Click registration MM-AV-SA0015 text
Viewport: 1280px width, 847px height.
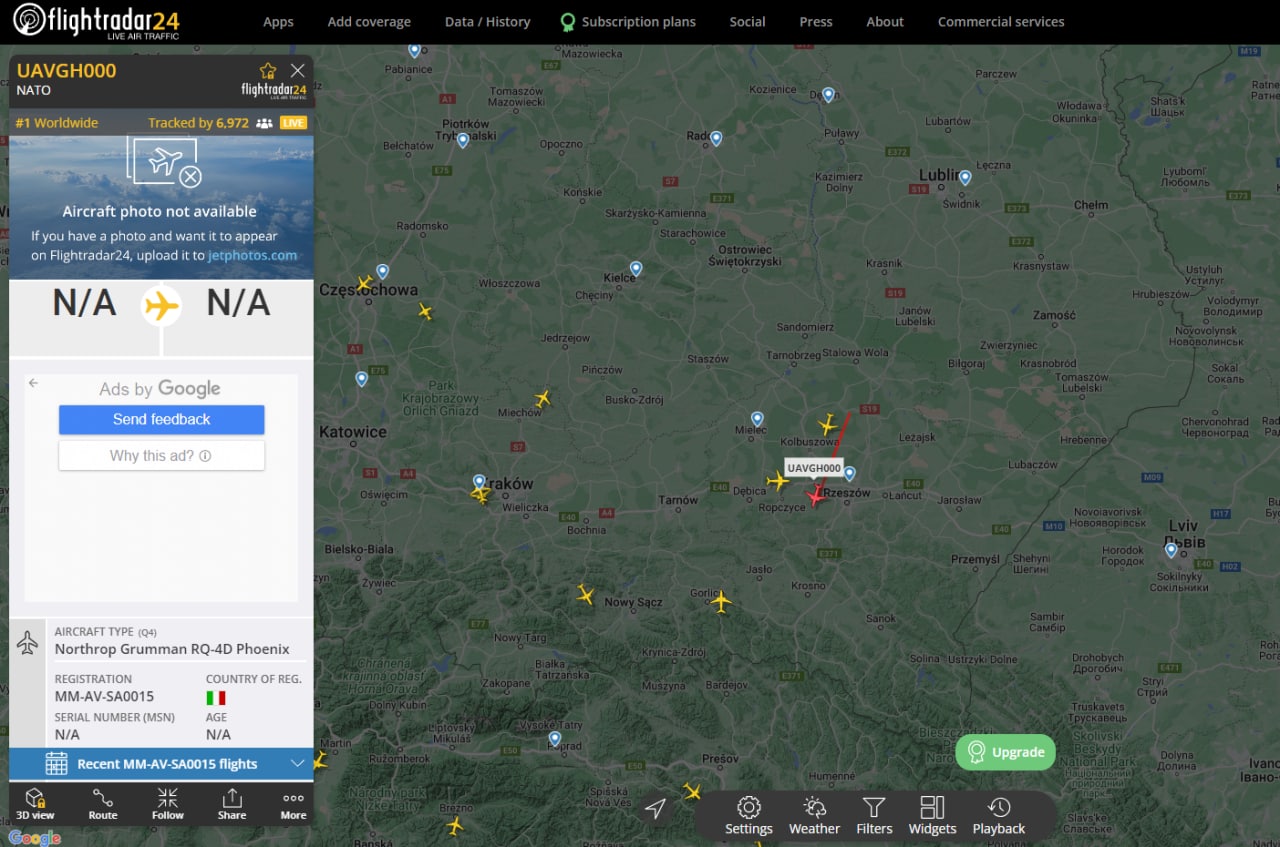tap(104, 696)
